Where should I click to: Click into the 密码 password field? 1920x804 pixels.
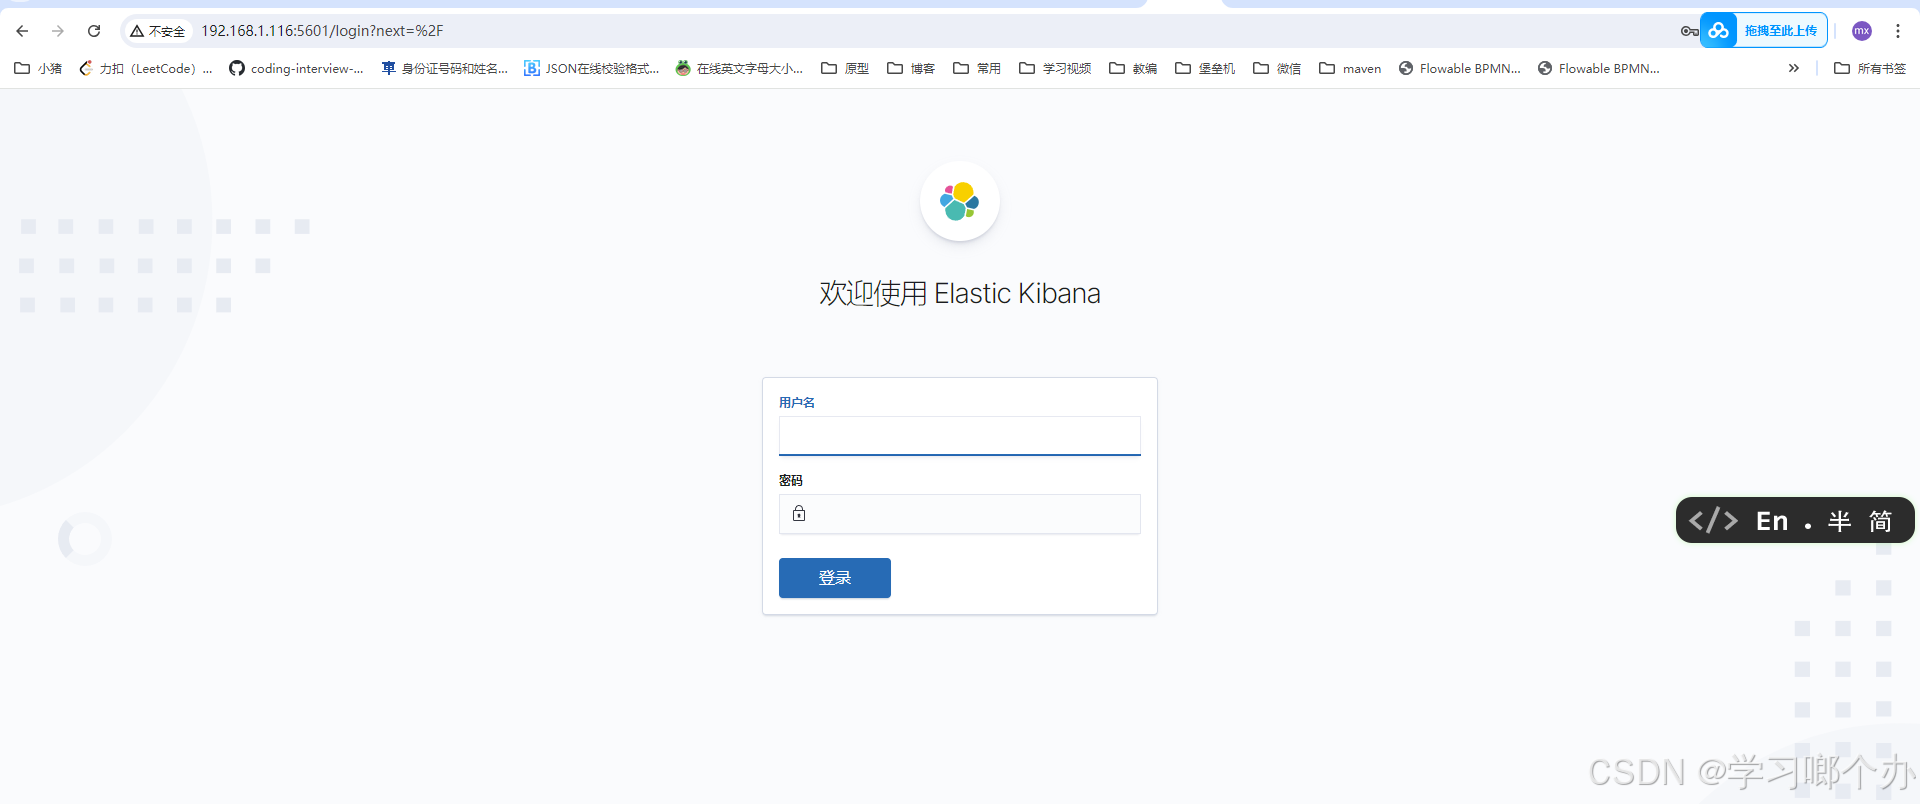click(x=959, y=514)
